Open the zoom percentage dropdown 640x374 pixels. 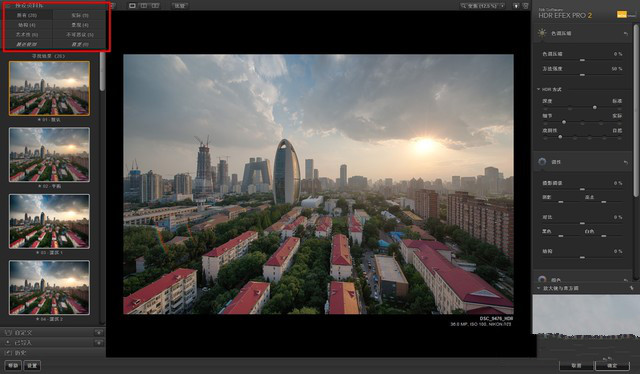502,6
